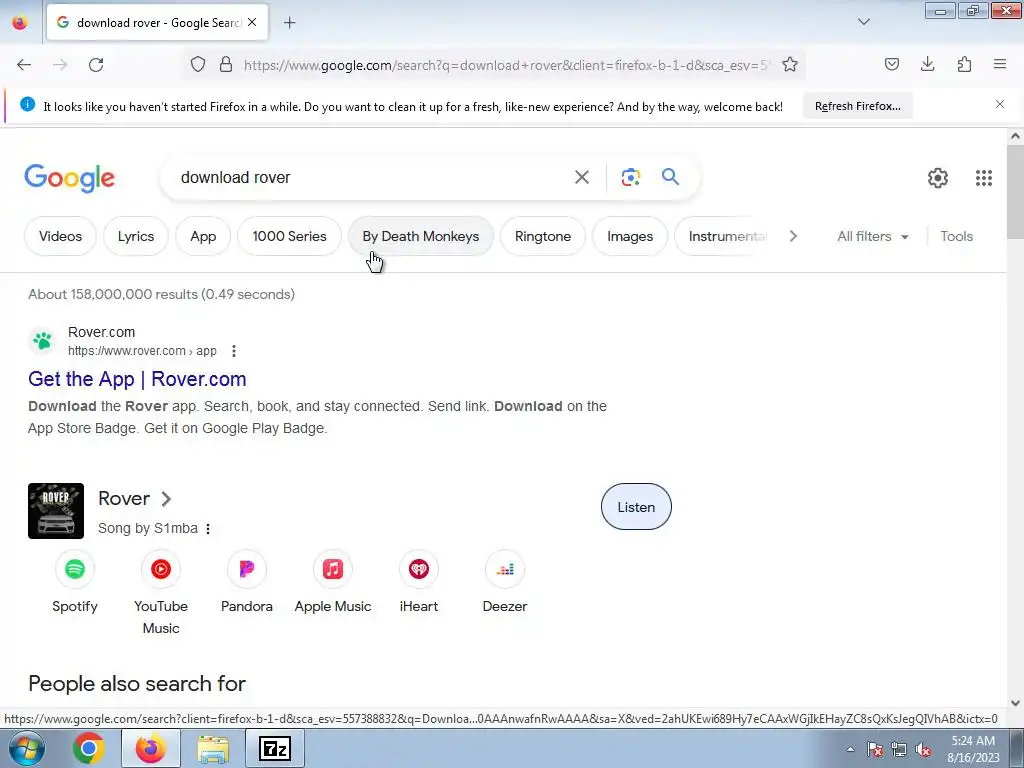Image resolution: width=1024 pixels, height=768 pixels.
Task: Save page to Pocket icon
Action: click(891, 65)
